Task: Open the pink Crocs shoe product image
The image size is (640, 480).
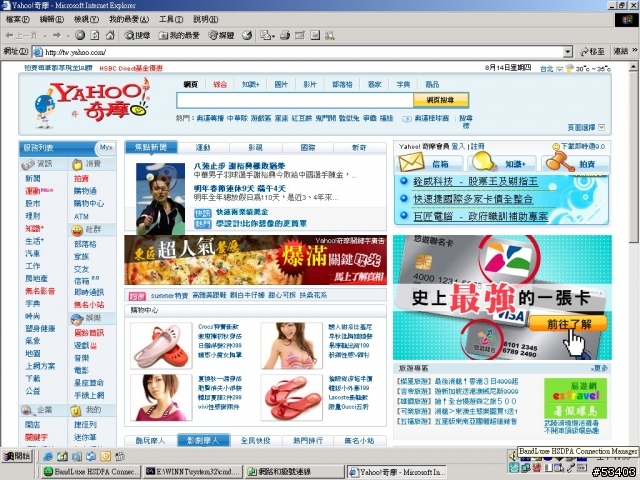Action: click(161, 346)
